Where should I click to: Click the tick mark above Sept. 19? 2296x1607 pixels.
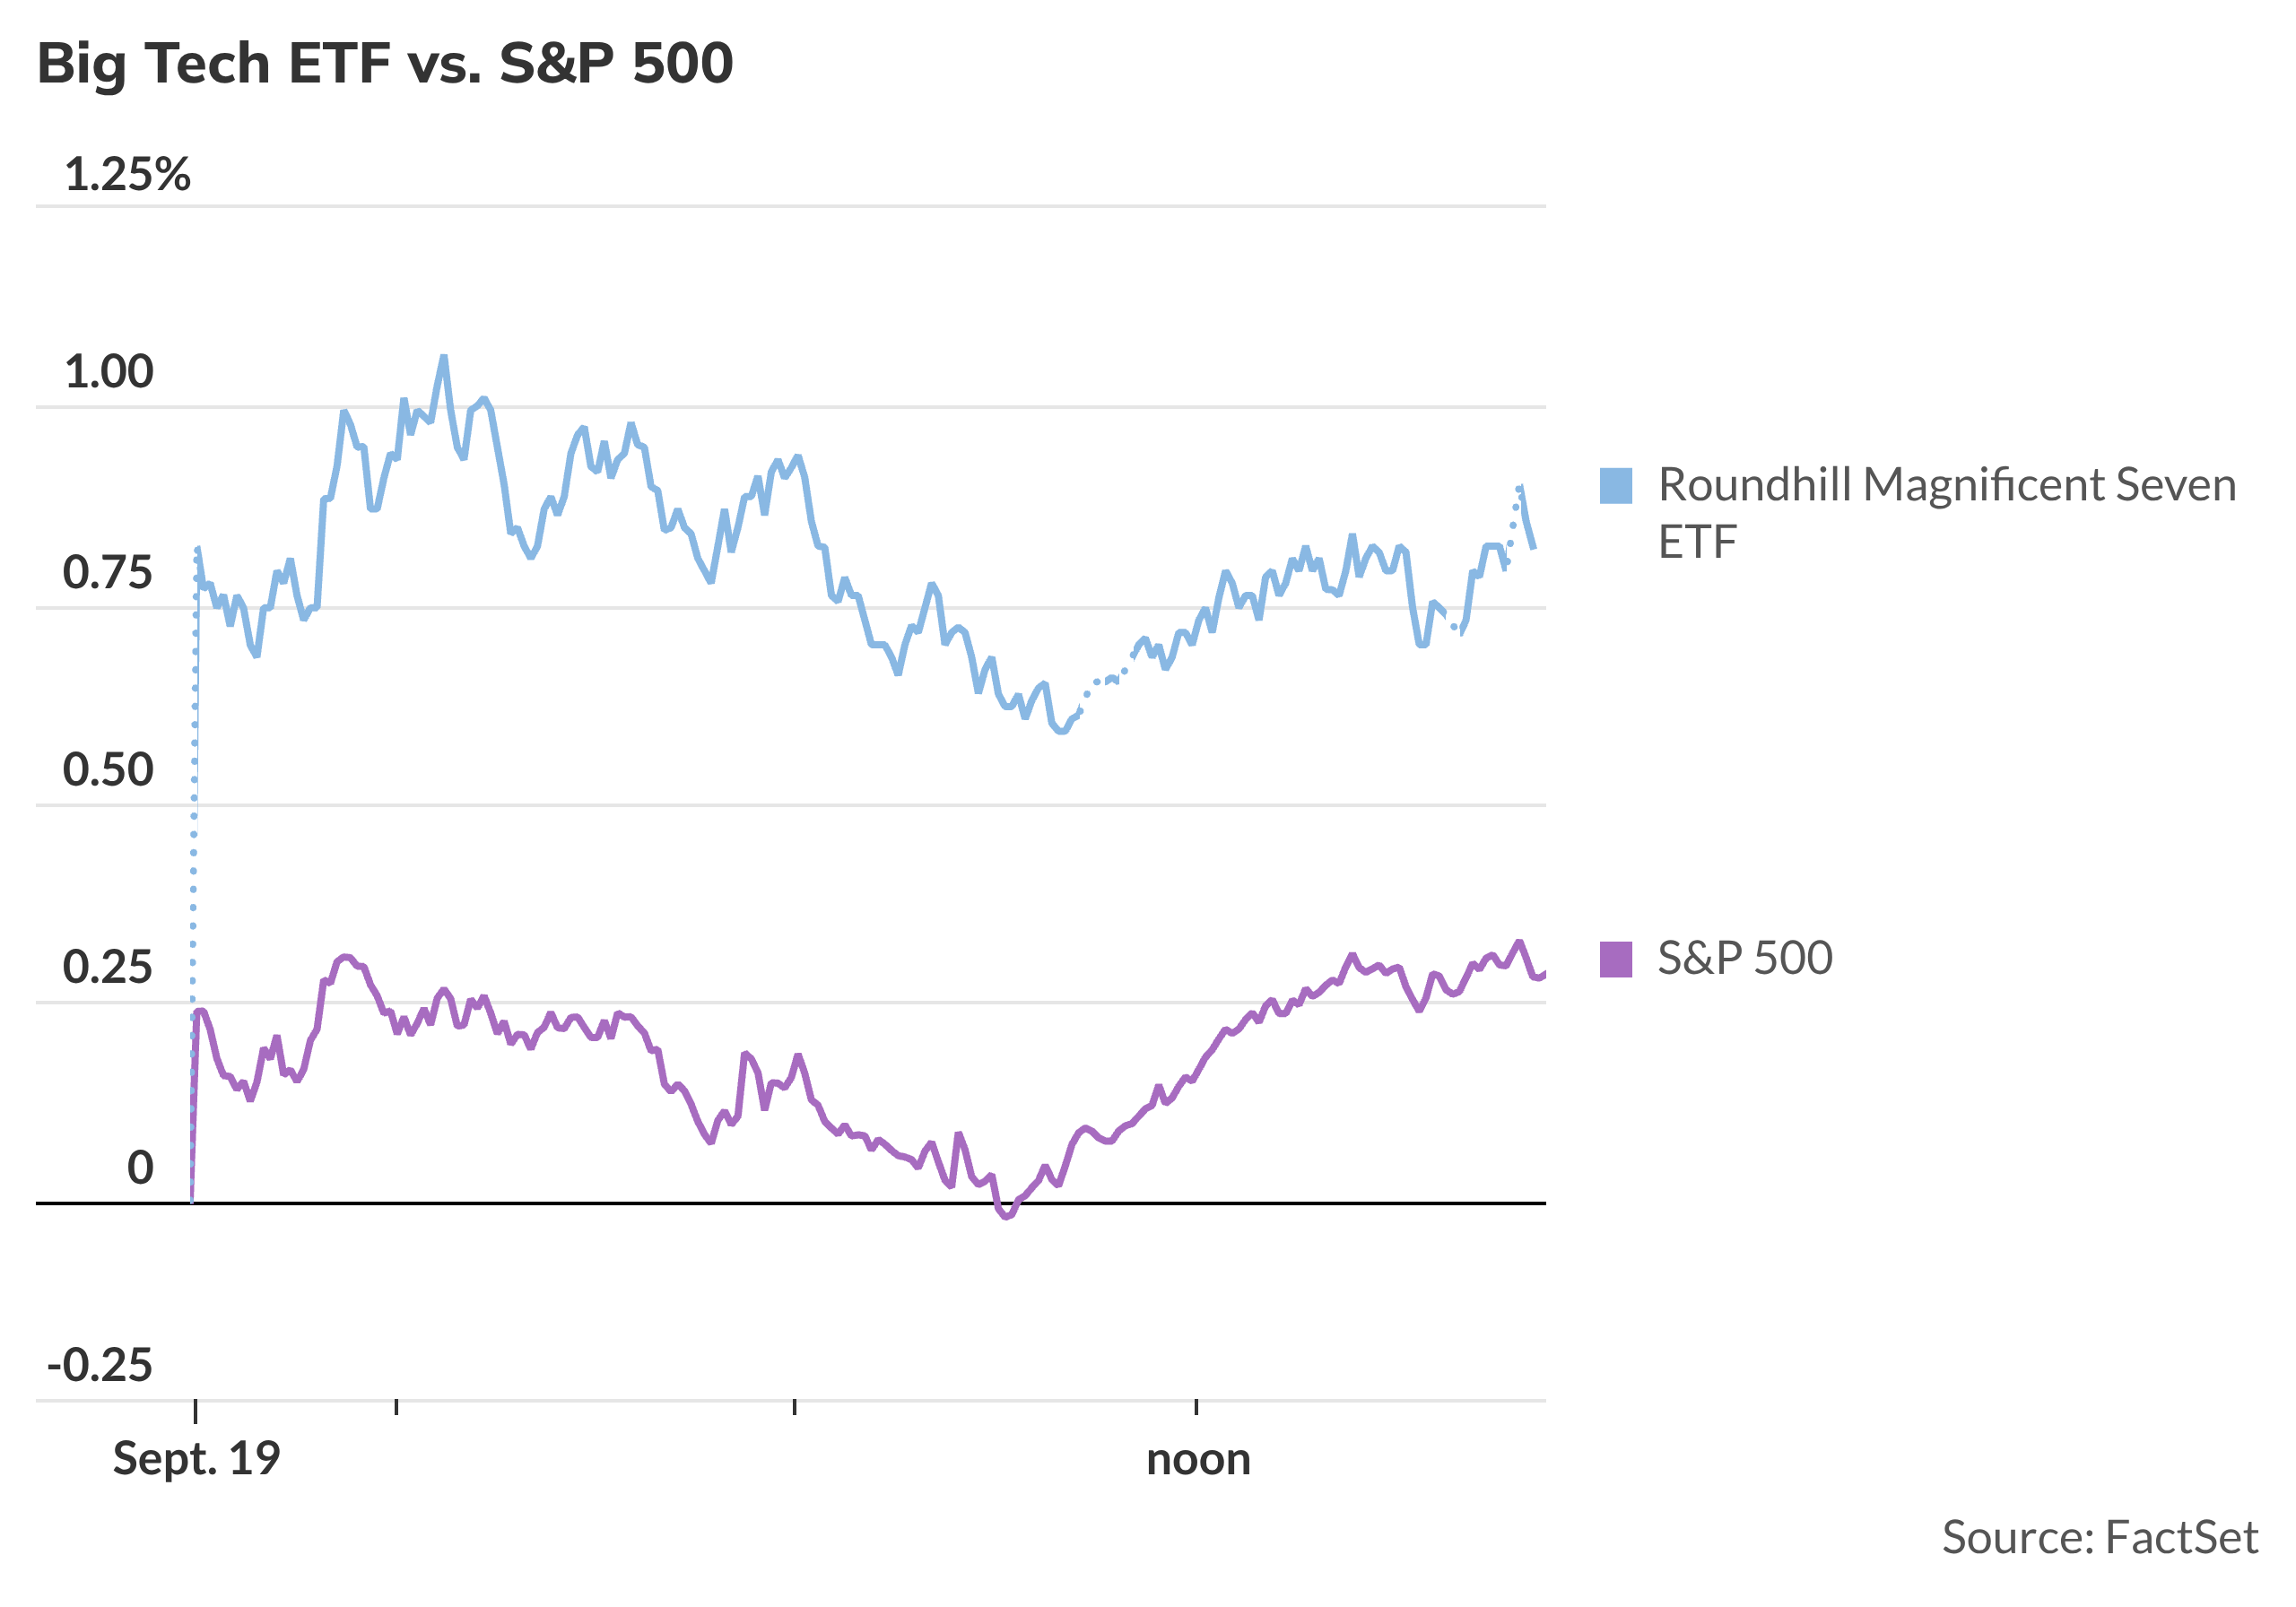pos(195,1410)
